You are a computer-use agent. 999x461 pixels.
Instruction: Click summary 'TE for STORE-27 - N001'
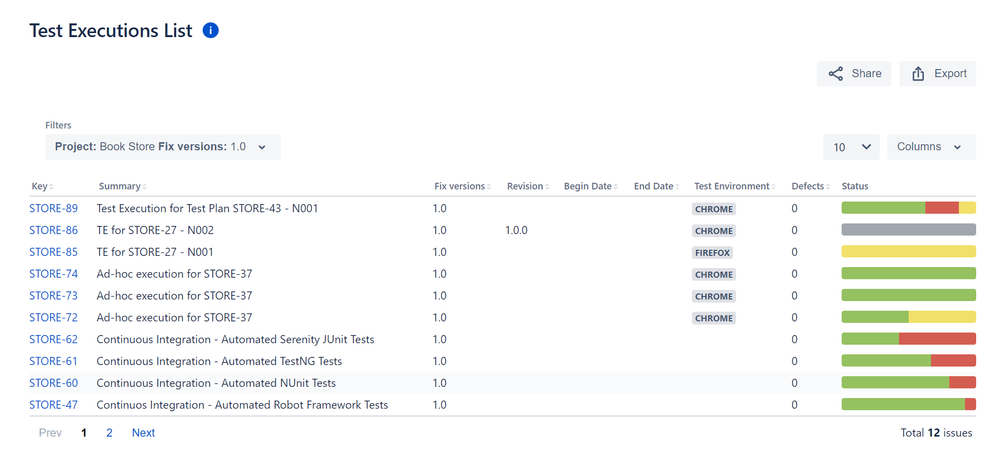point(155,252)
